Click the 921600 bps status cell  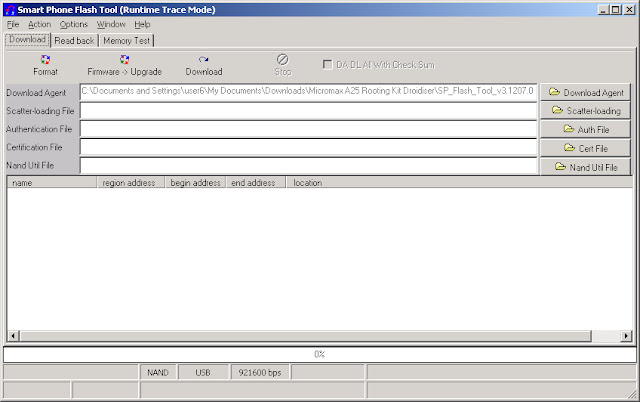point(260,373)
